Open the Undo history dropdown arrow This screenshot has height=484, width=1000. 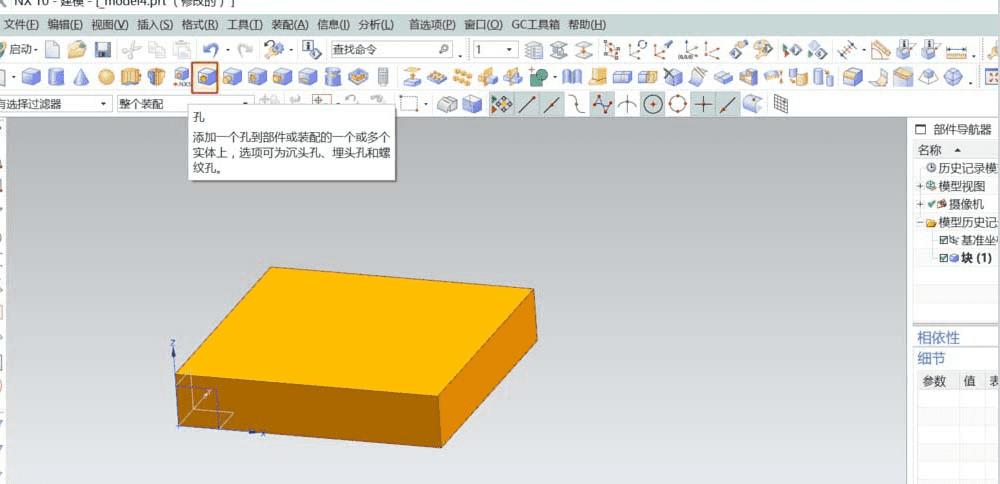pyautogui.click(x=228, y=50)
